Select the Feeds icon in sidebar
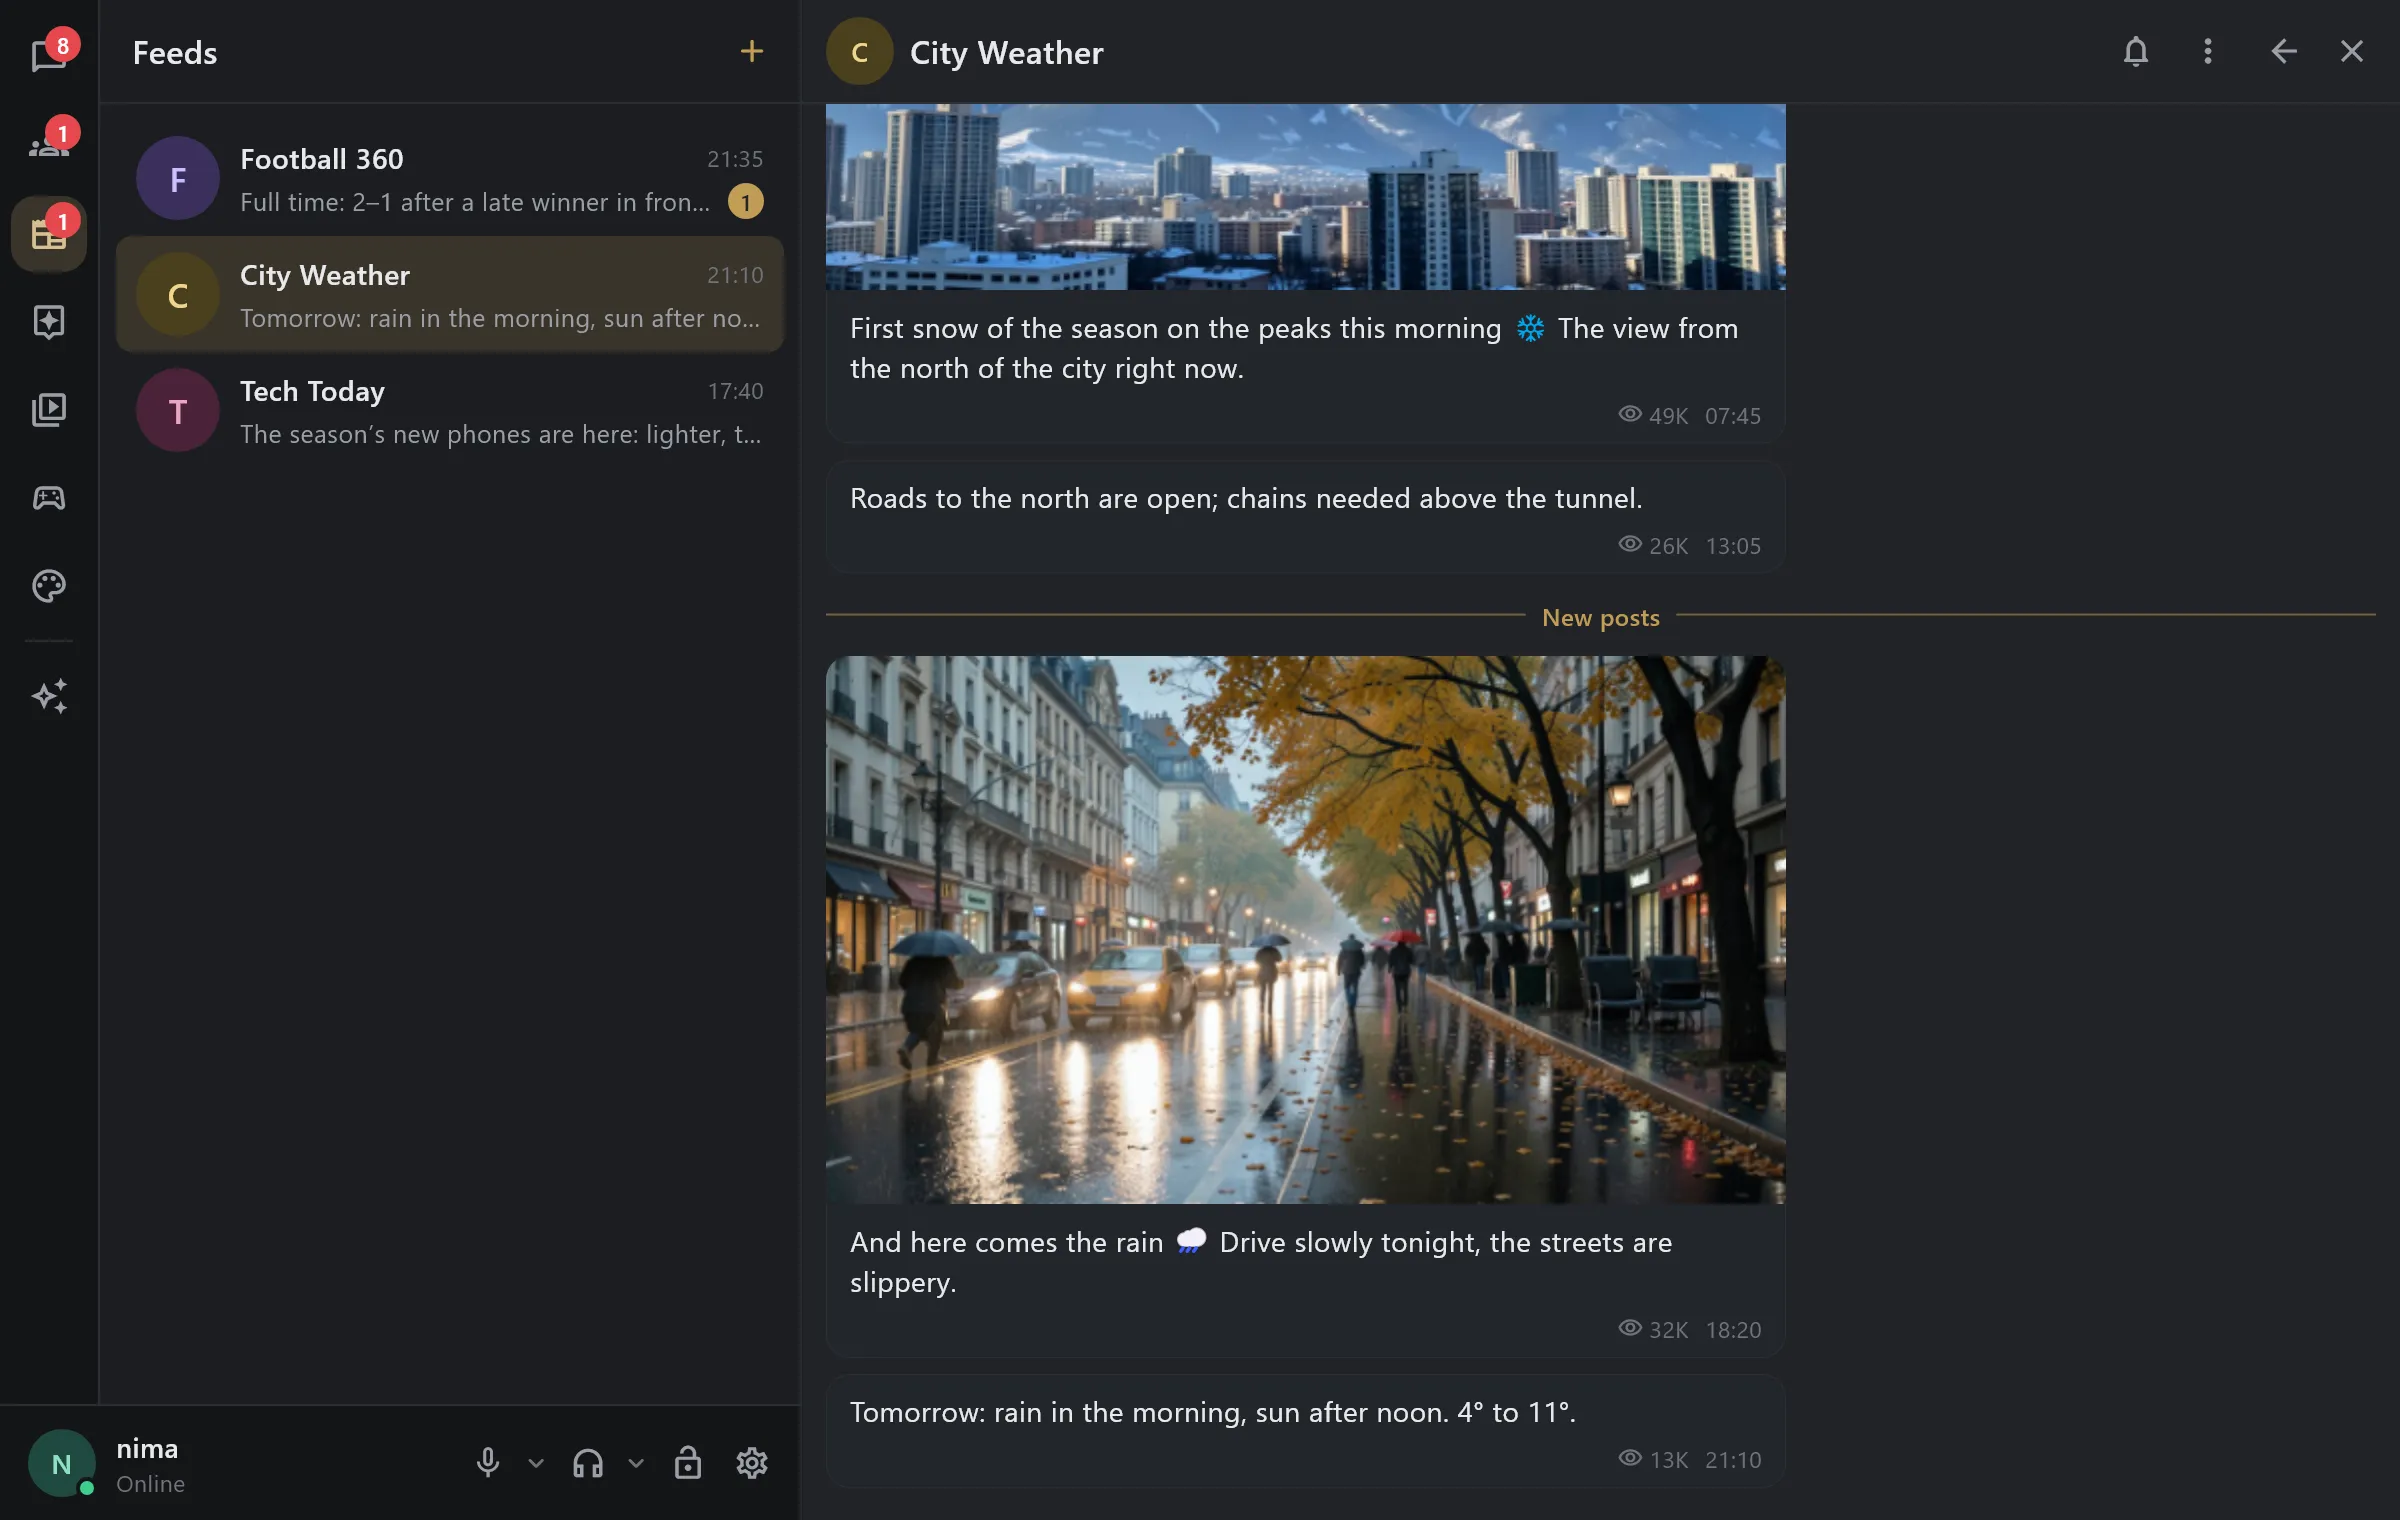 click(49, 233)
